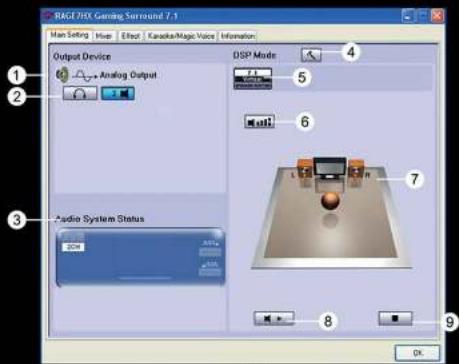459x364 pixels.
Task: Click the OK button
Action: pos(417,352)
